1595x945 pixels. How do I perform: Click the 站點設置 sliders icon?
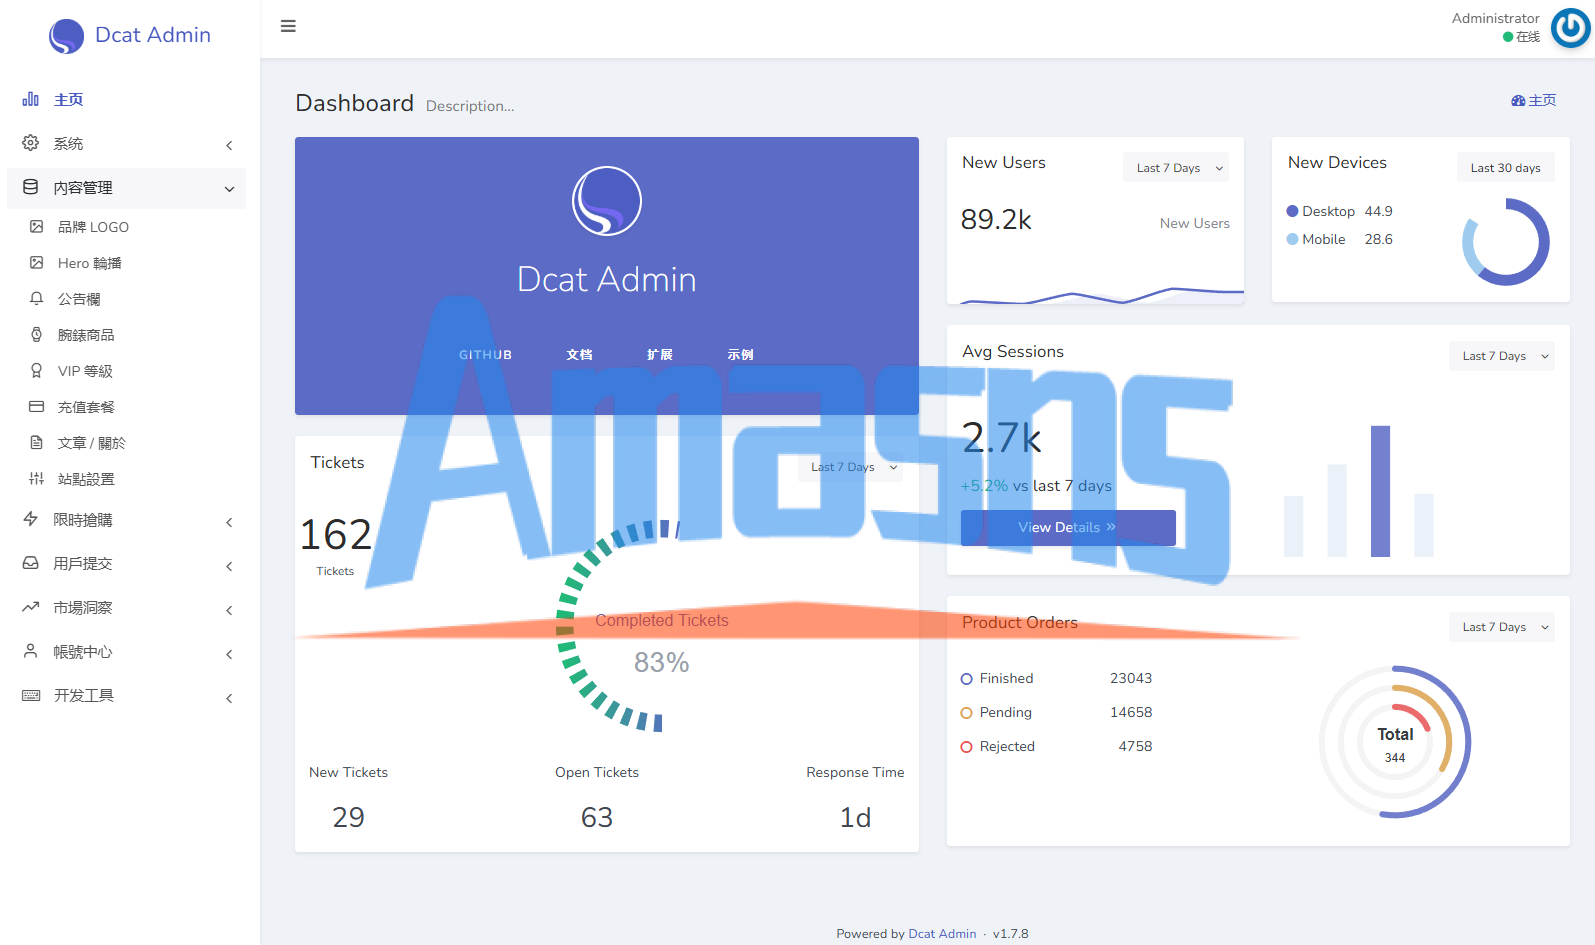pyautogui.click(x=37, y=479)
